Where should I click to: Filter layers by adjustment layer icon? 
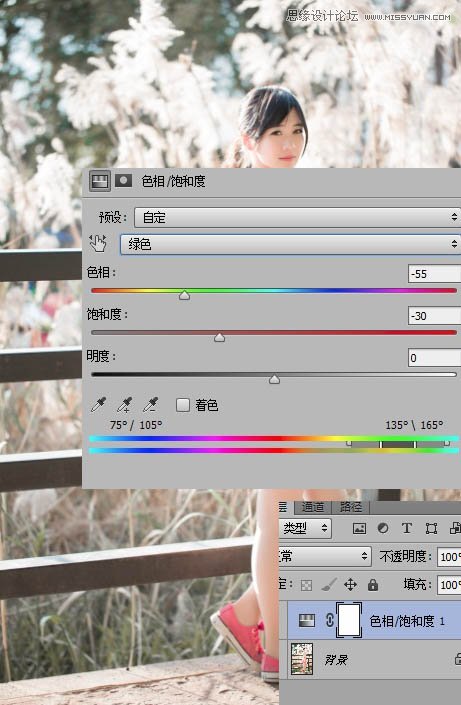click(x=383, y=528)
